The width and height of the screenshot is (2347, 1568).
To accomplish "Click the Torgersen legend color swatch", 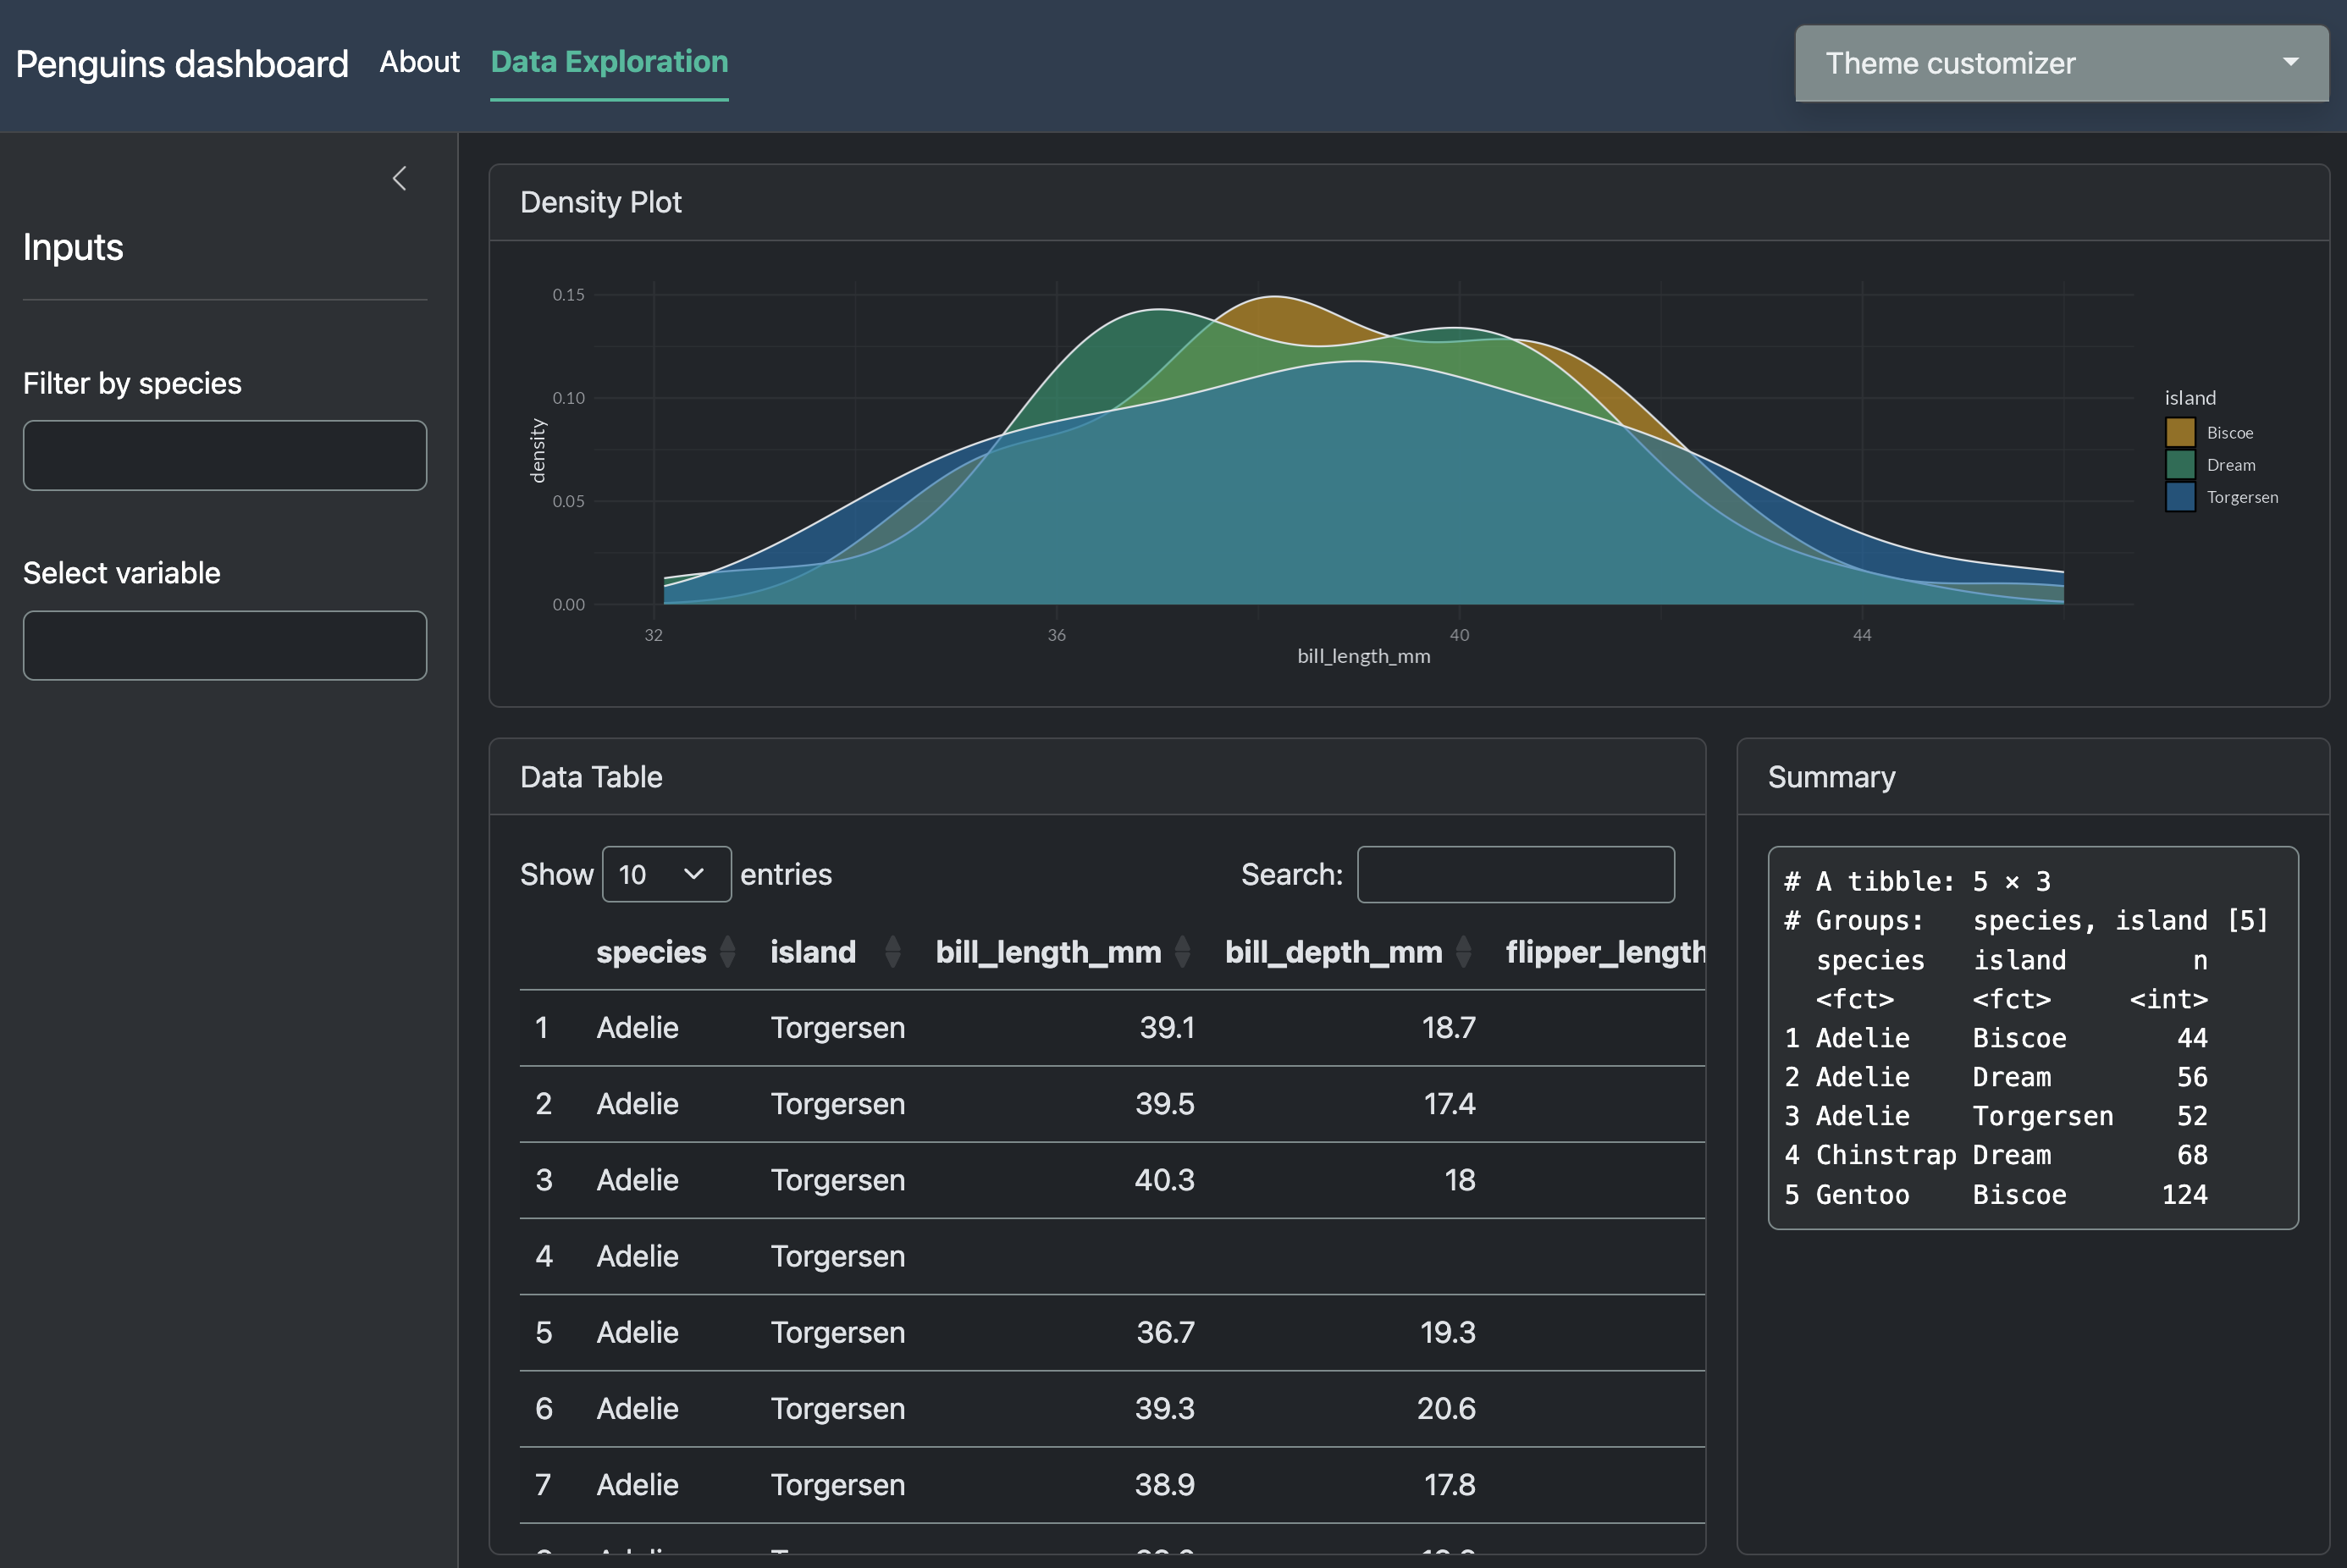I will 2180,496.
